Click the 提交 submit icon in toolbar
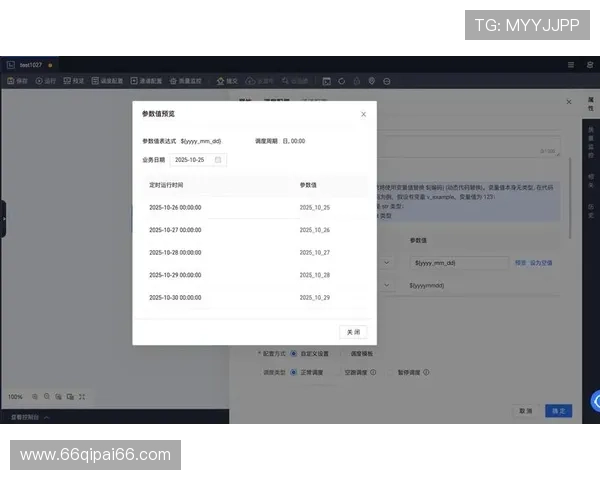 [220, 81]
